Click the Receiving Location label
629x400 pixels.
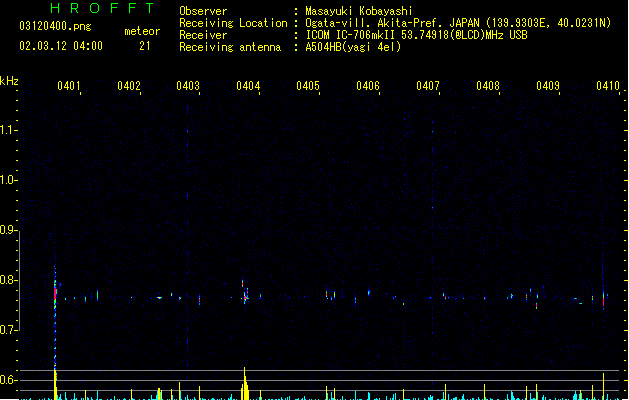(233, 23)
